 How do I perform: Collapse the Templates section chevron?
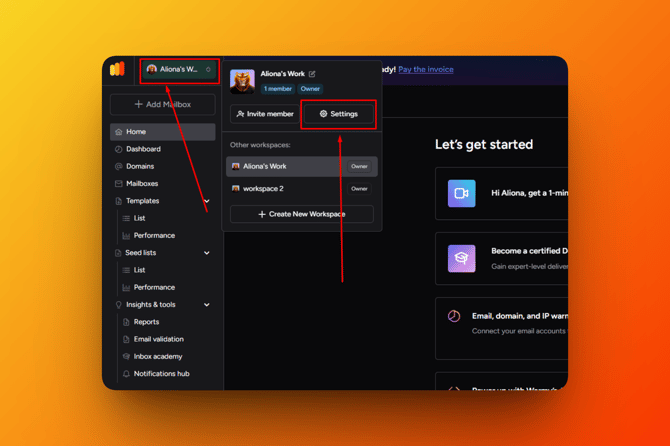(207, 201)
